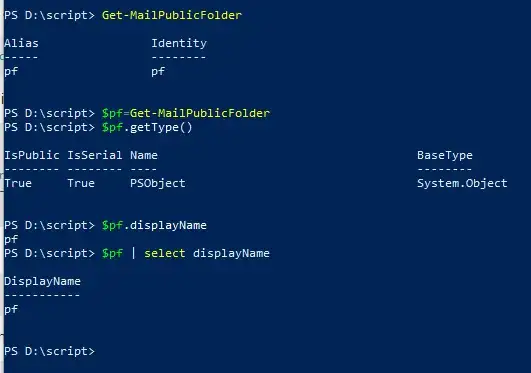Screen dimensions: 531x373
Task: Click the Identity column header
Action: (179, 44)
